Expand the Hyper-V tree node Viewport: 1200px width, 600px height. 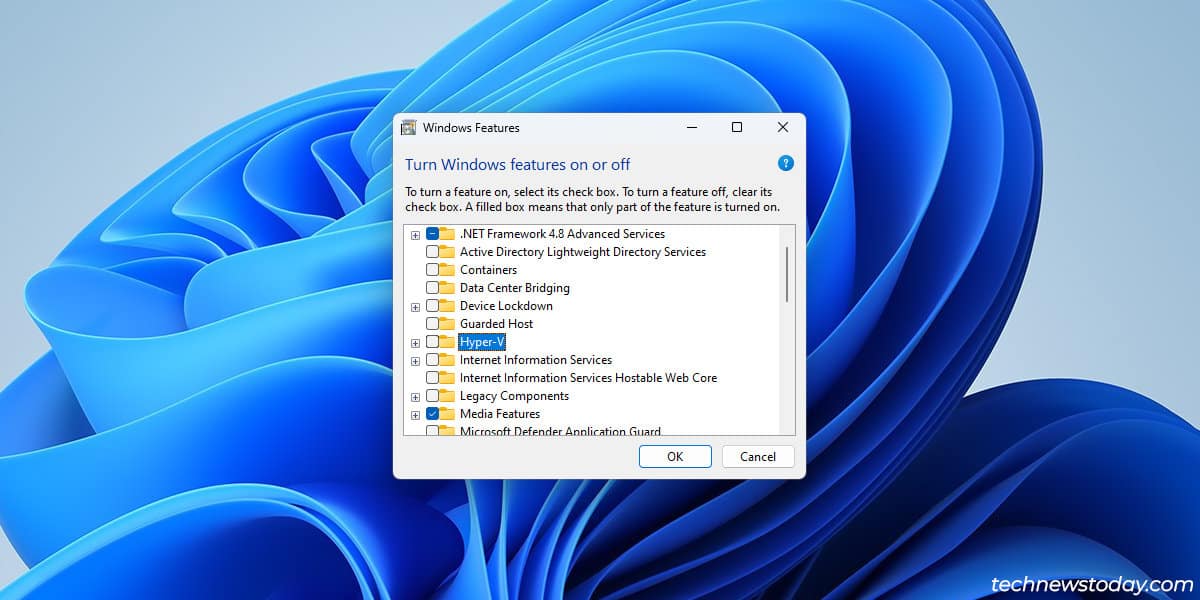[x=415, y=343]
